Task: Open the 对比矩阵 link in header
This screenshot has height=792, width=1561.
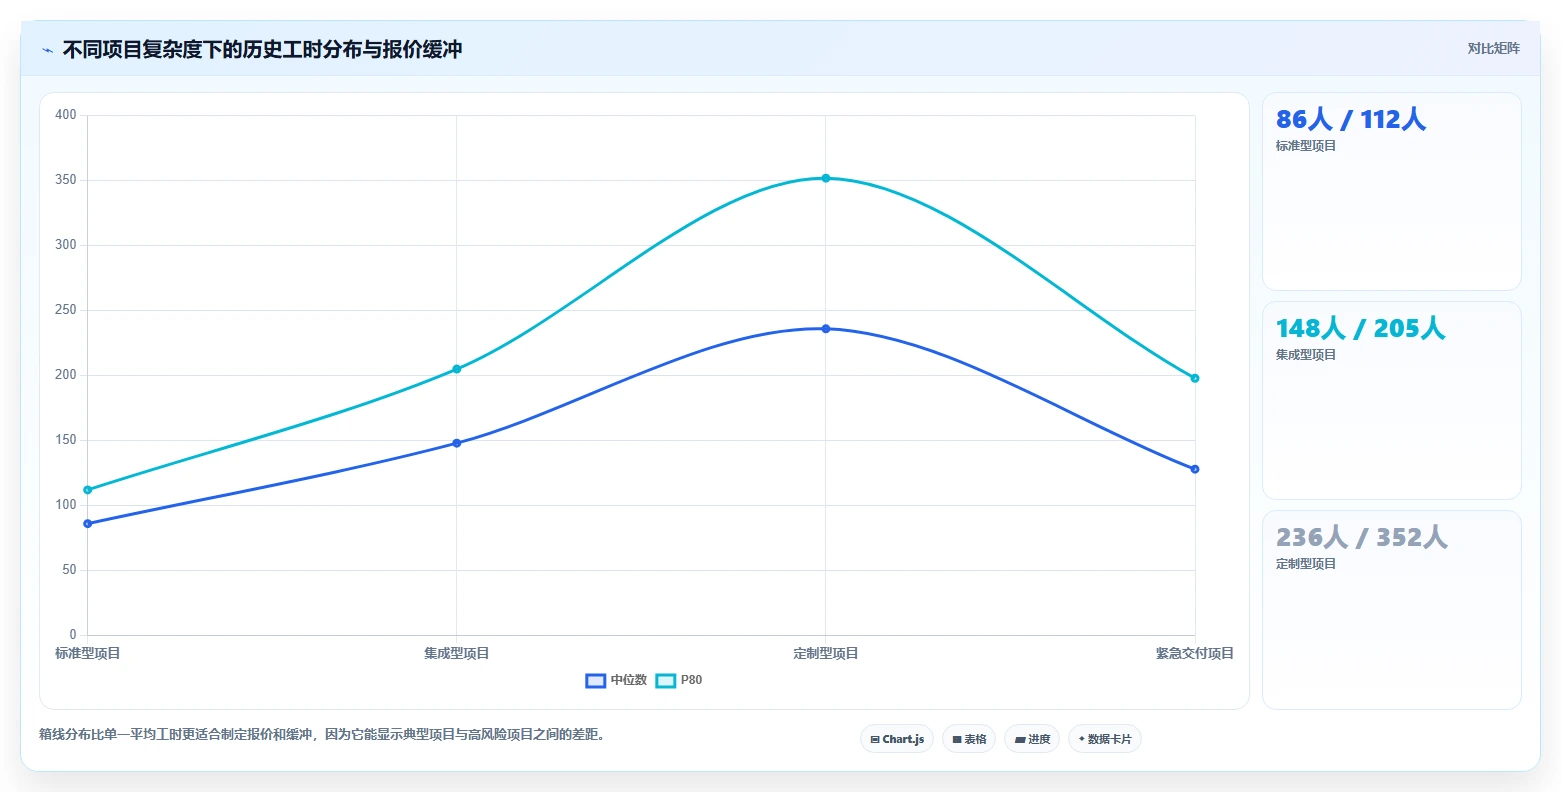Action: [x=1493, y=48]
